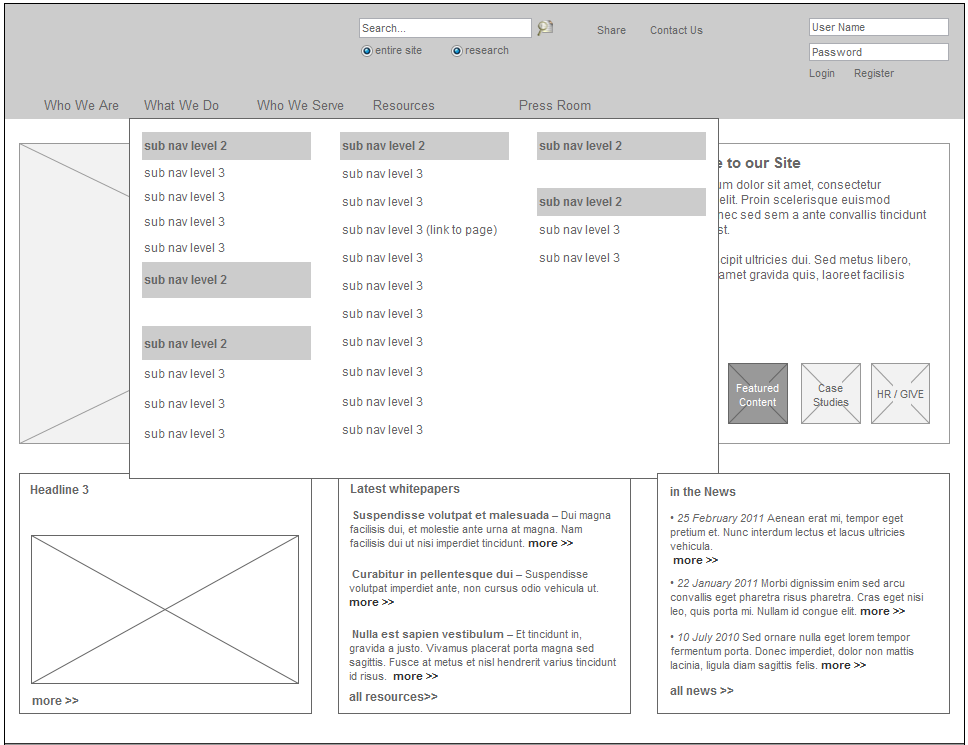Screen dimensions: 968x745
Task: Click the Register link
Action: pyautogui.click(x=874, y=73)
